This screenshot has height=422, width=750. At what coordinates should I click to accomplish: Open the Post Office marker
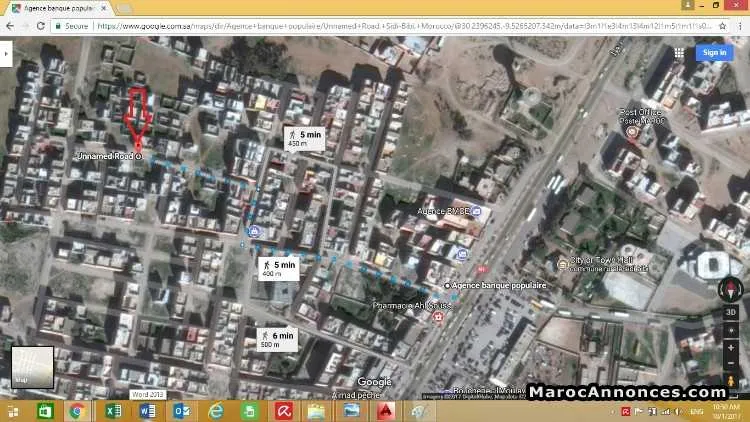(632, 131)
